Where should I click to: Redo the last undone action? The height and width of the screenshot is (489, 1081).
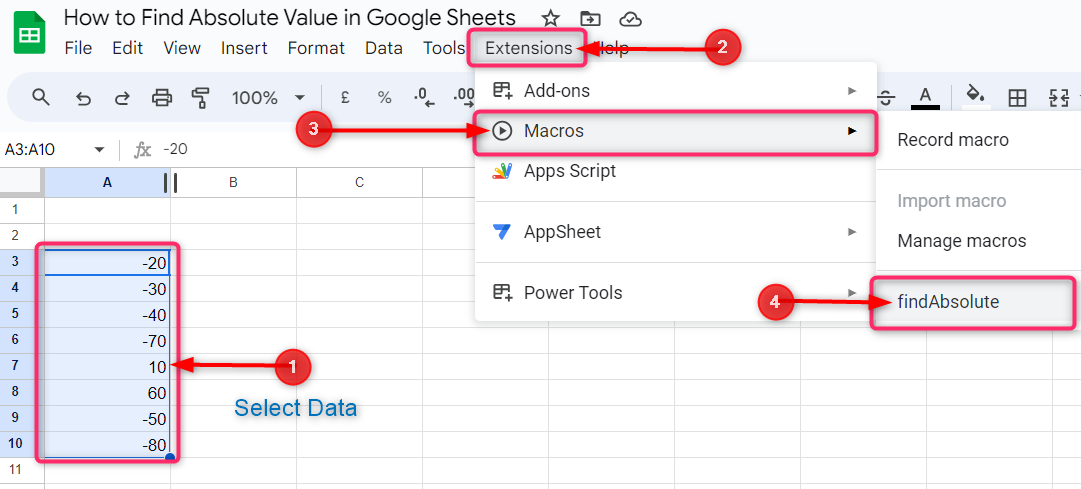click(122, 97)
